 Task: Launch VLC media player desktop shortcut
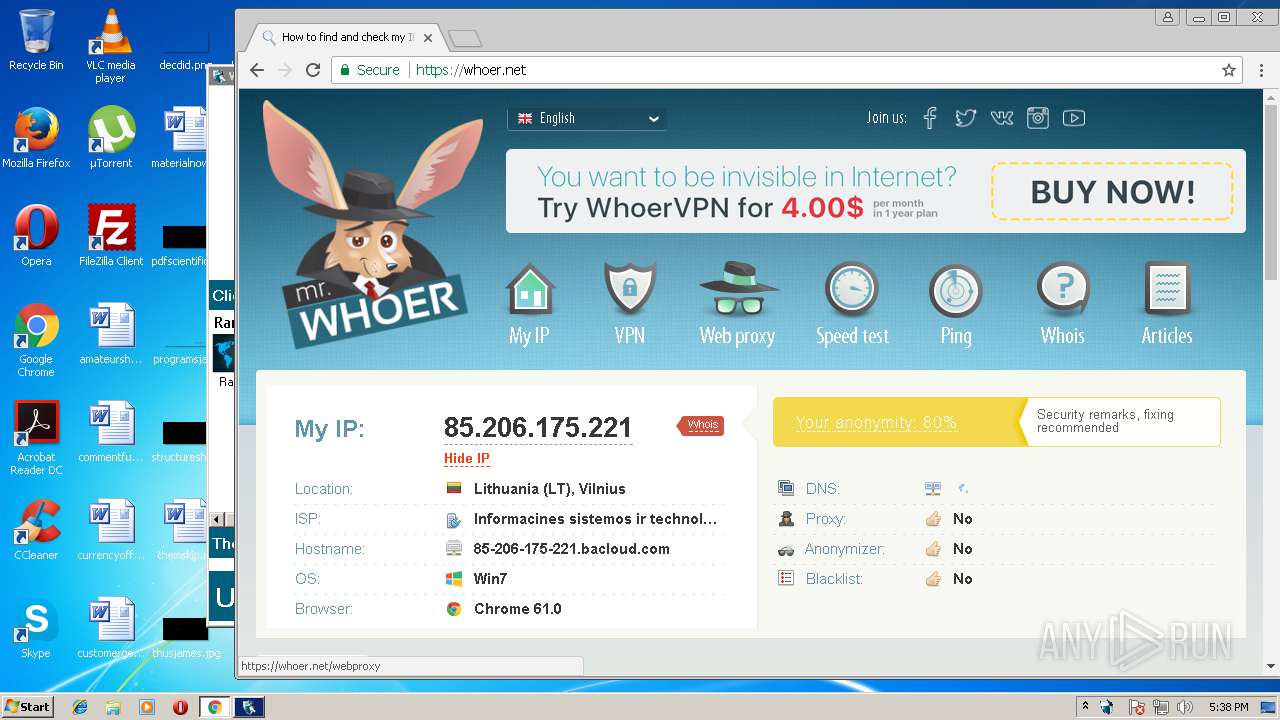pyautogui.click(x=110, y=45)
